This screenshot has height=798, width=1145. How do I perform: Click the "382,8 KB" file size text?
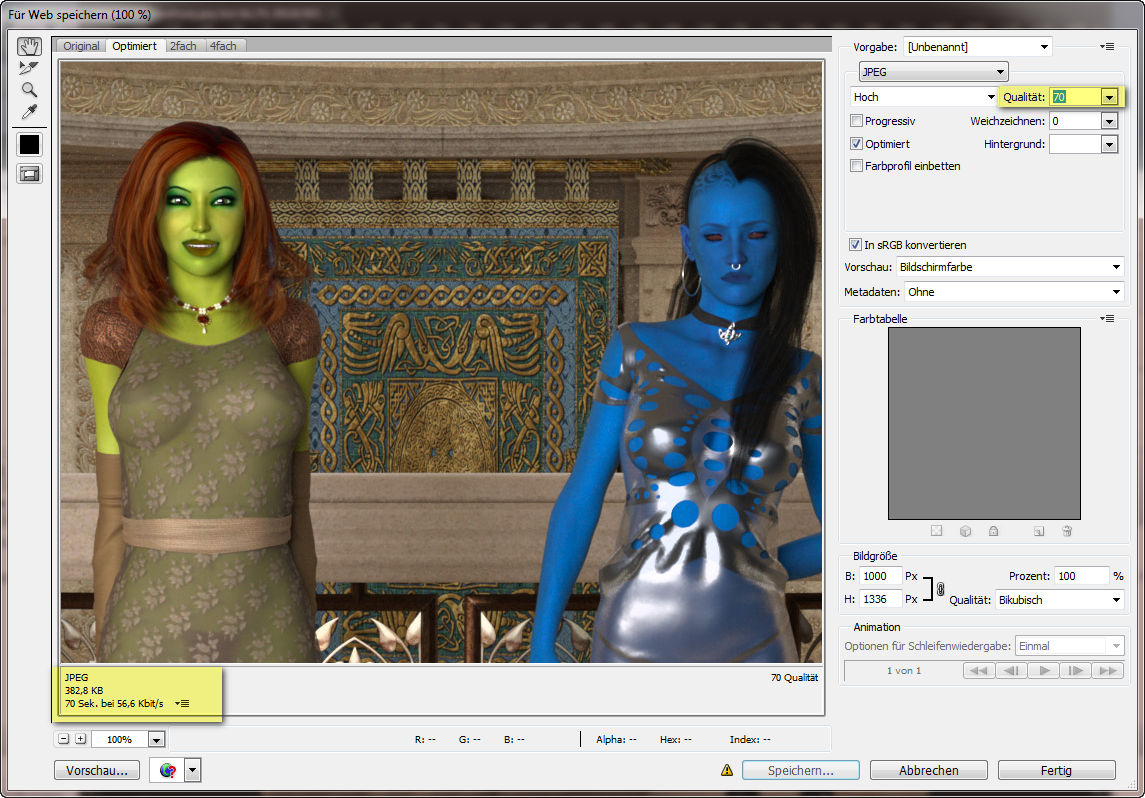(84, 690)
